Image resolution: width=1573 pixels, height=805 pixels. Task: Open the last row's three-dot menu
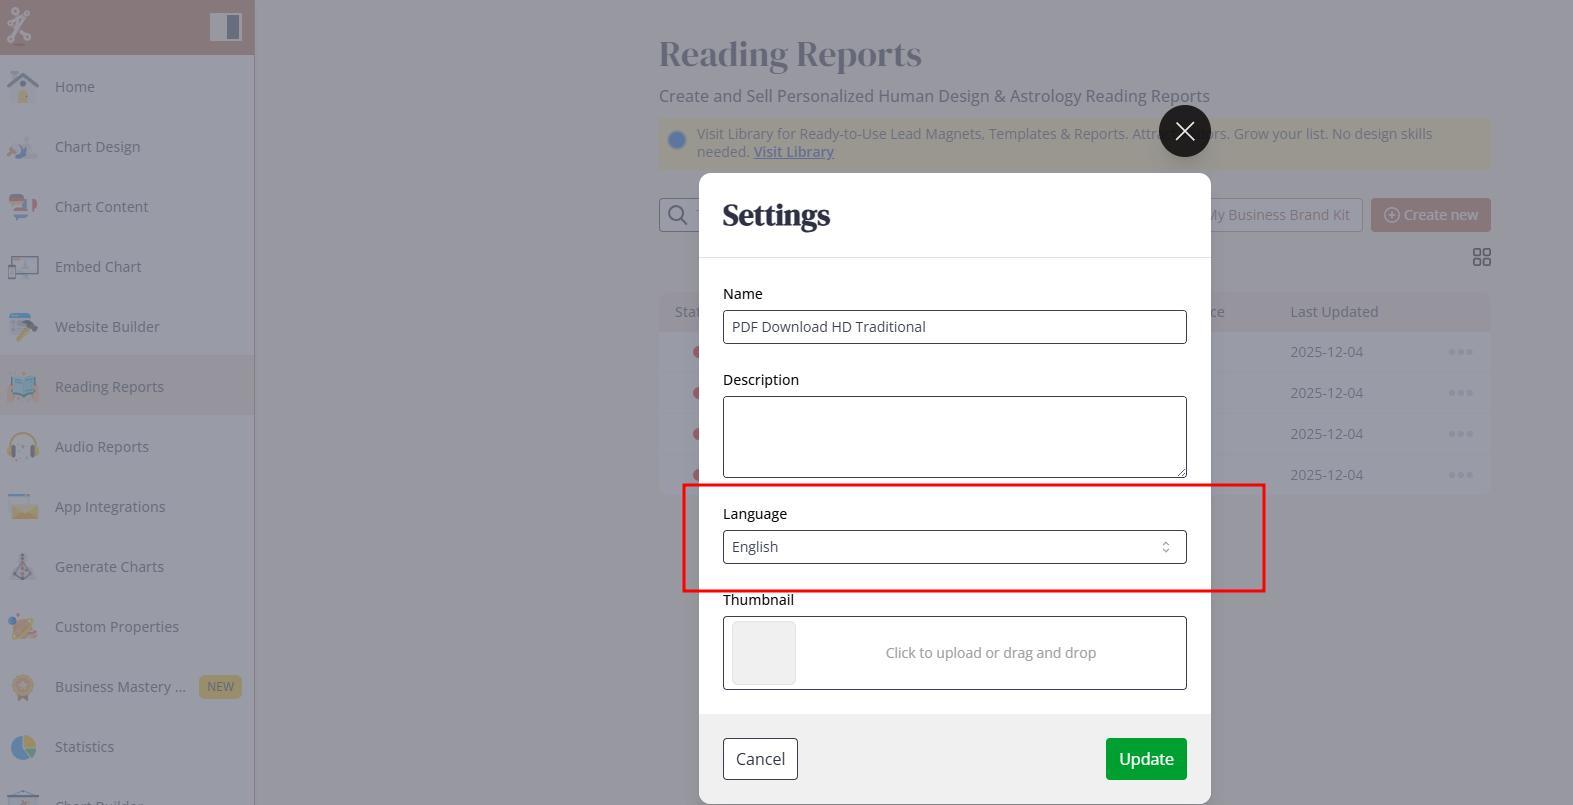click(1460, 475)
